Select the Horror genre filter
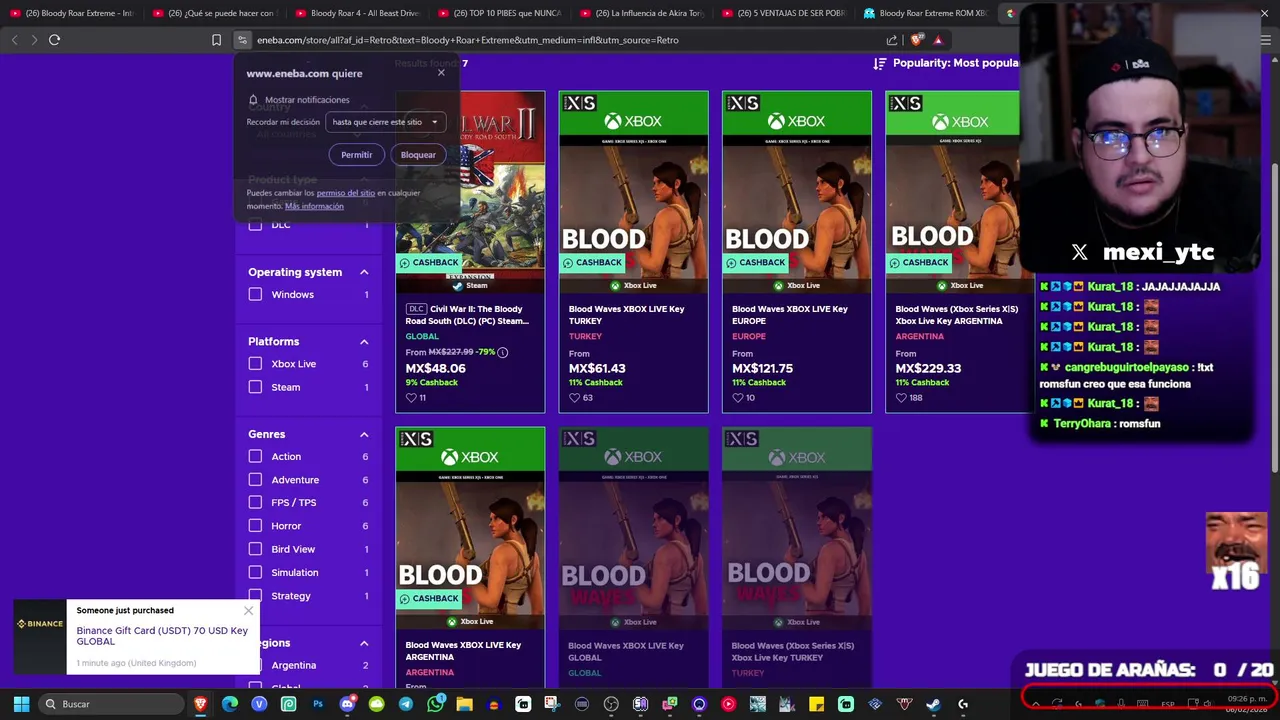 click(x=255, y=526)
